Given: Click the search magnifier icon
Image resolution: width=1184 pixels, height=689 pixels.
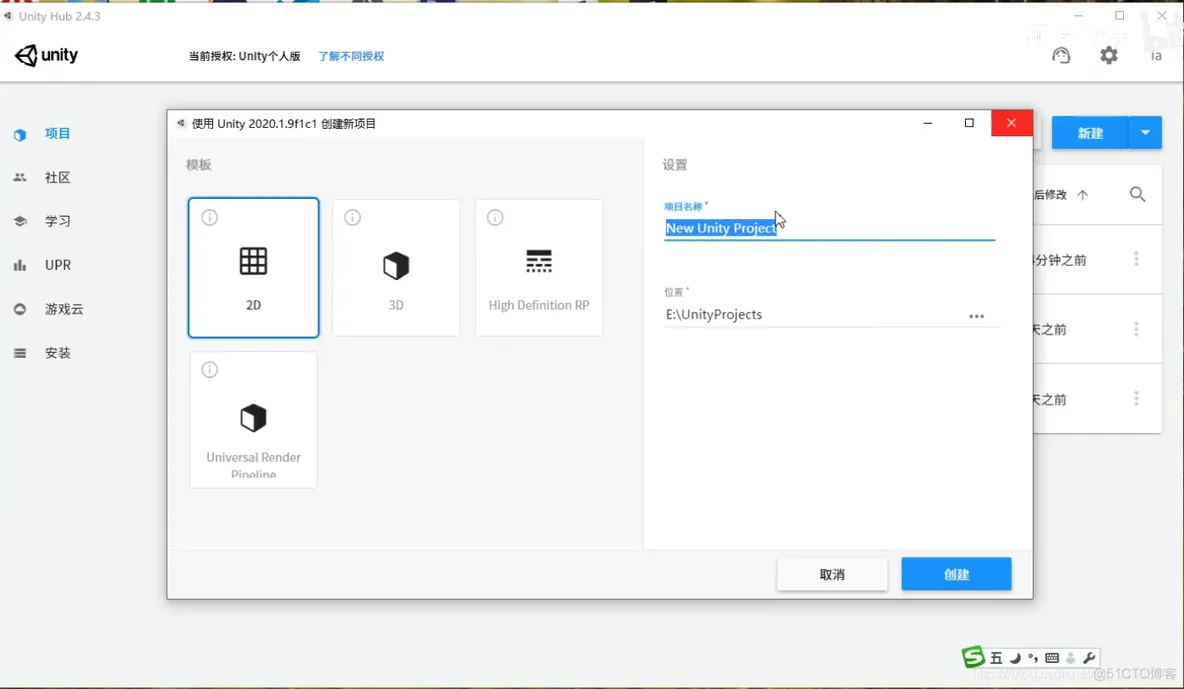Looking at the screenshot, I should [x=1137, y=195].
